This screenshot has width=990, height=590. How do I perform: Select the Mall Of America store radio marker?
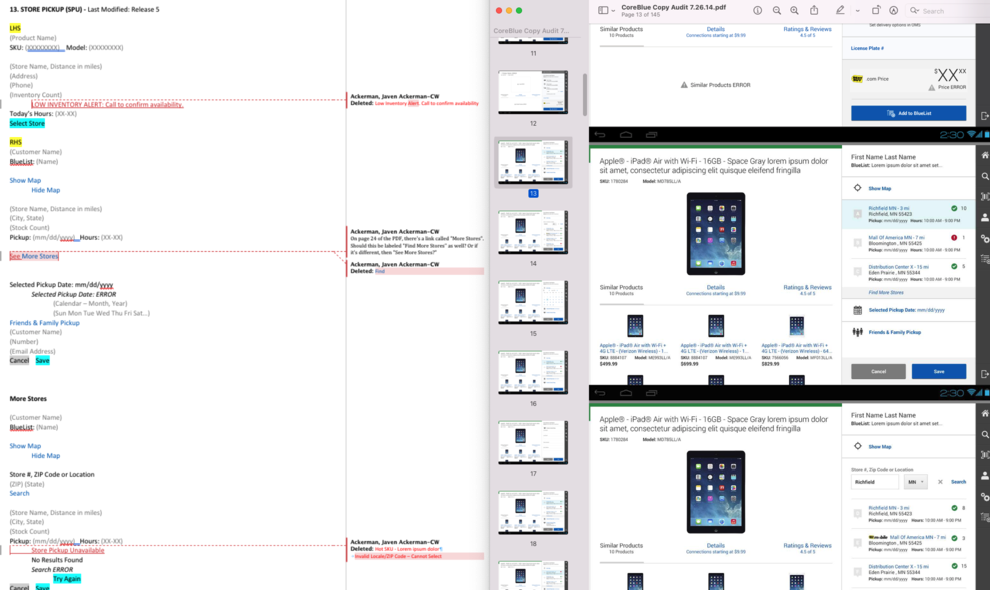(857, 242)
